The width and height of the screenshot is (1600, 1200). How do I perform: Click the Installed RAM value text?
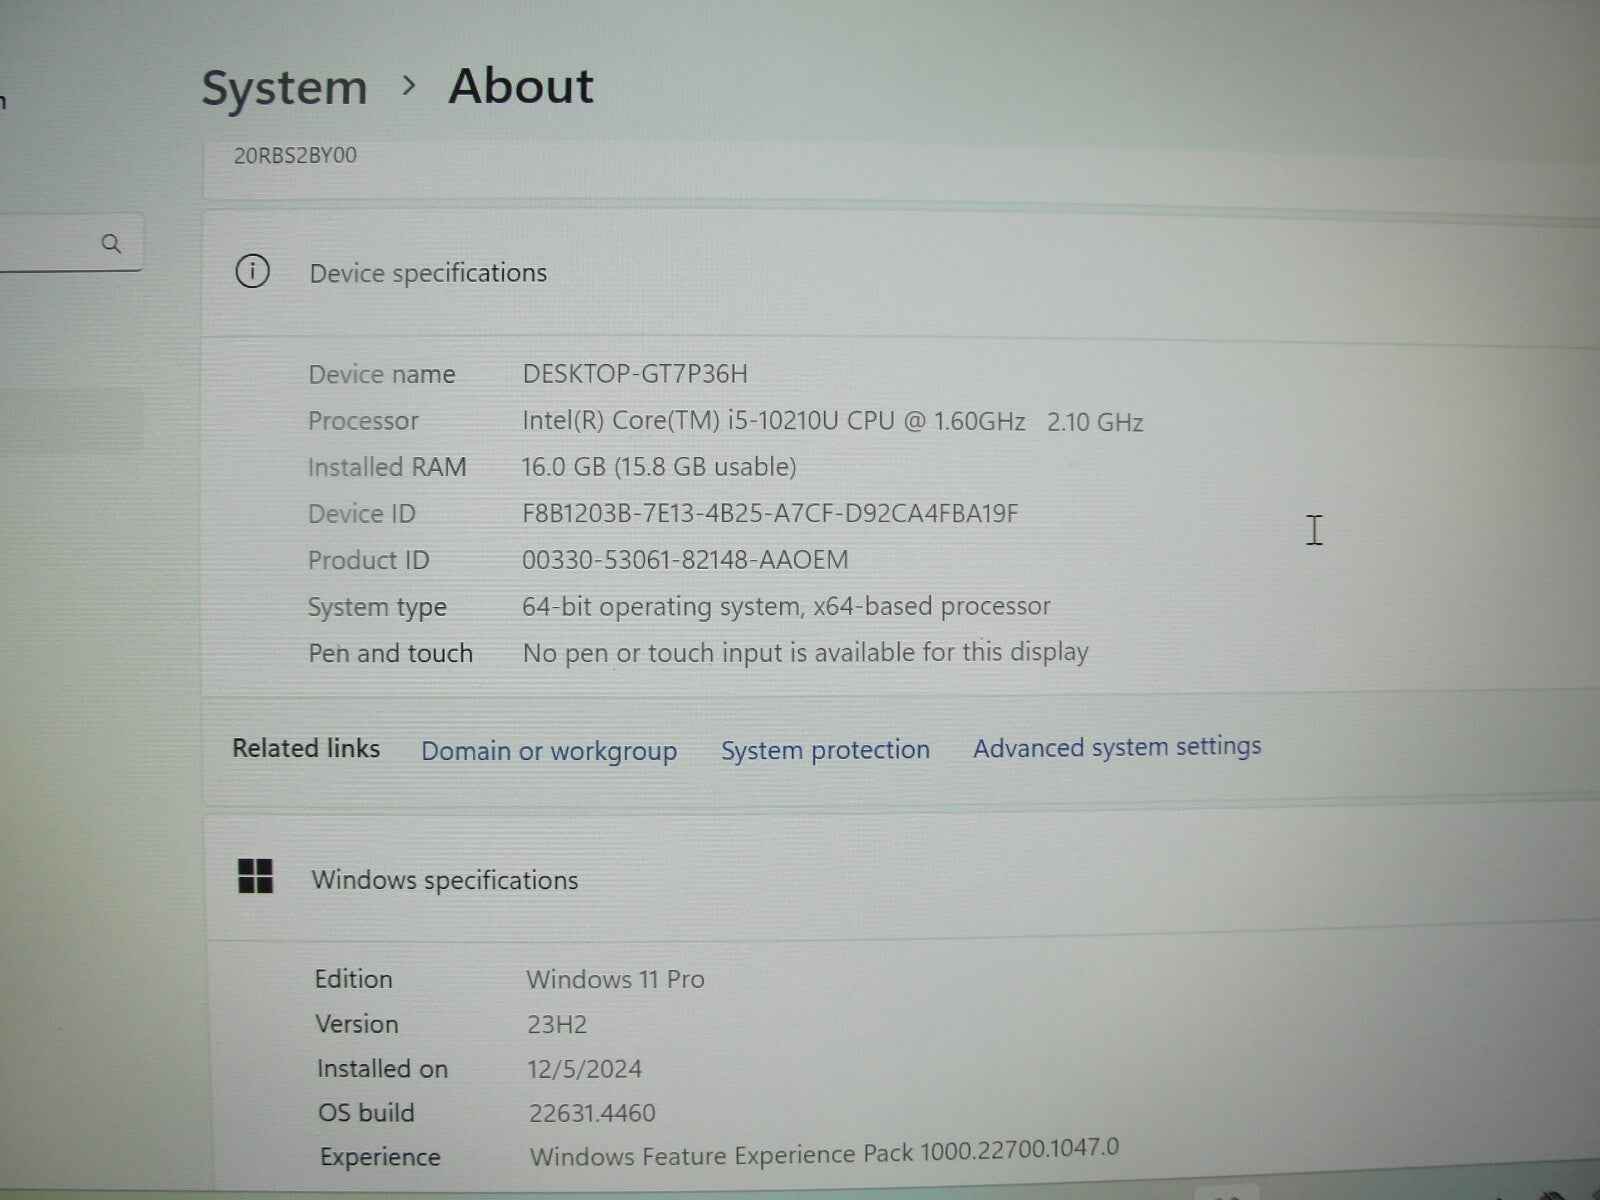(x=660, y=466)
